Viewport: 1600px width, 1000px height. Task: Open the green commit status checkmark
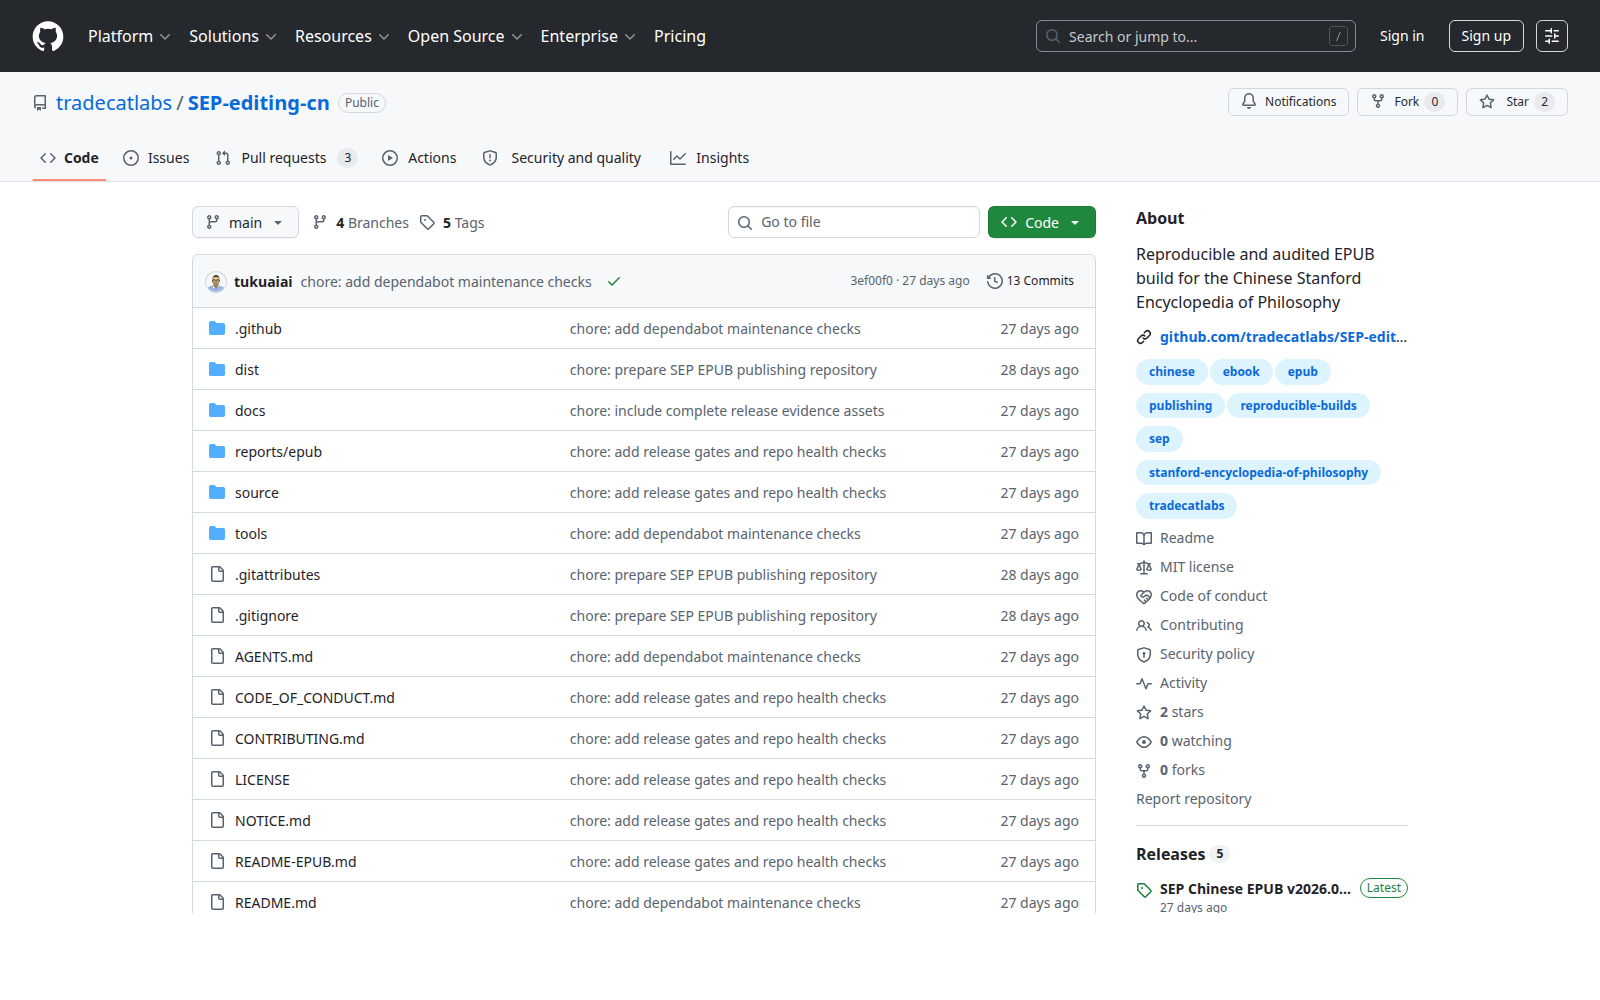click(614, 281)
